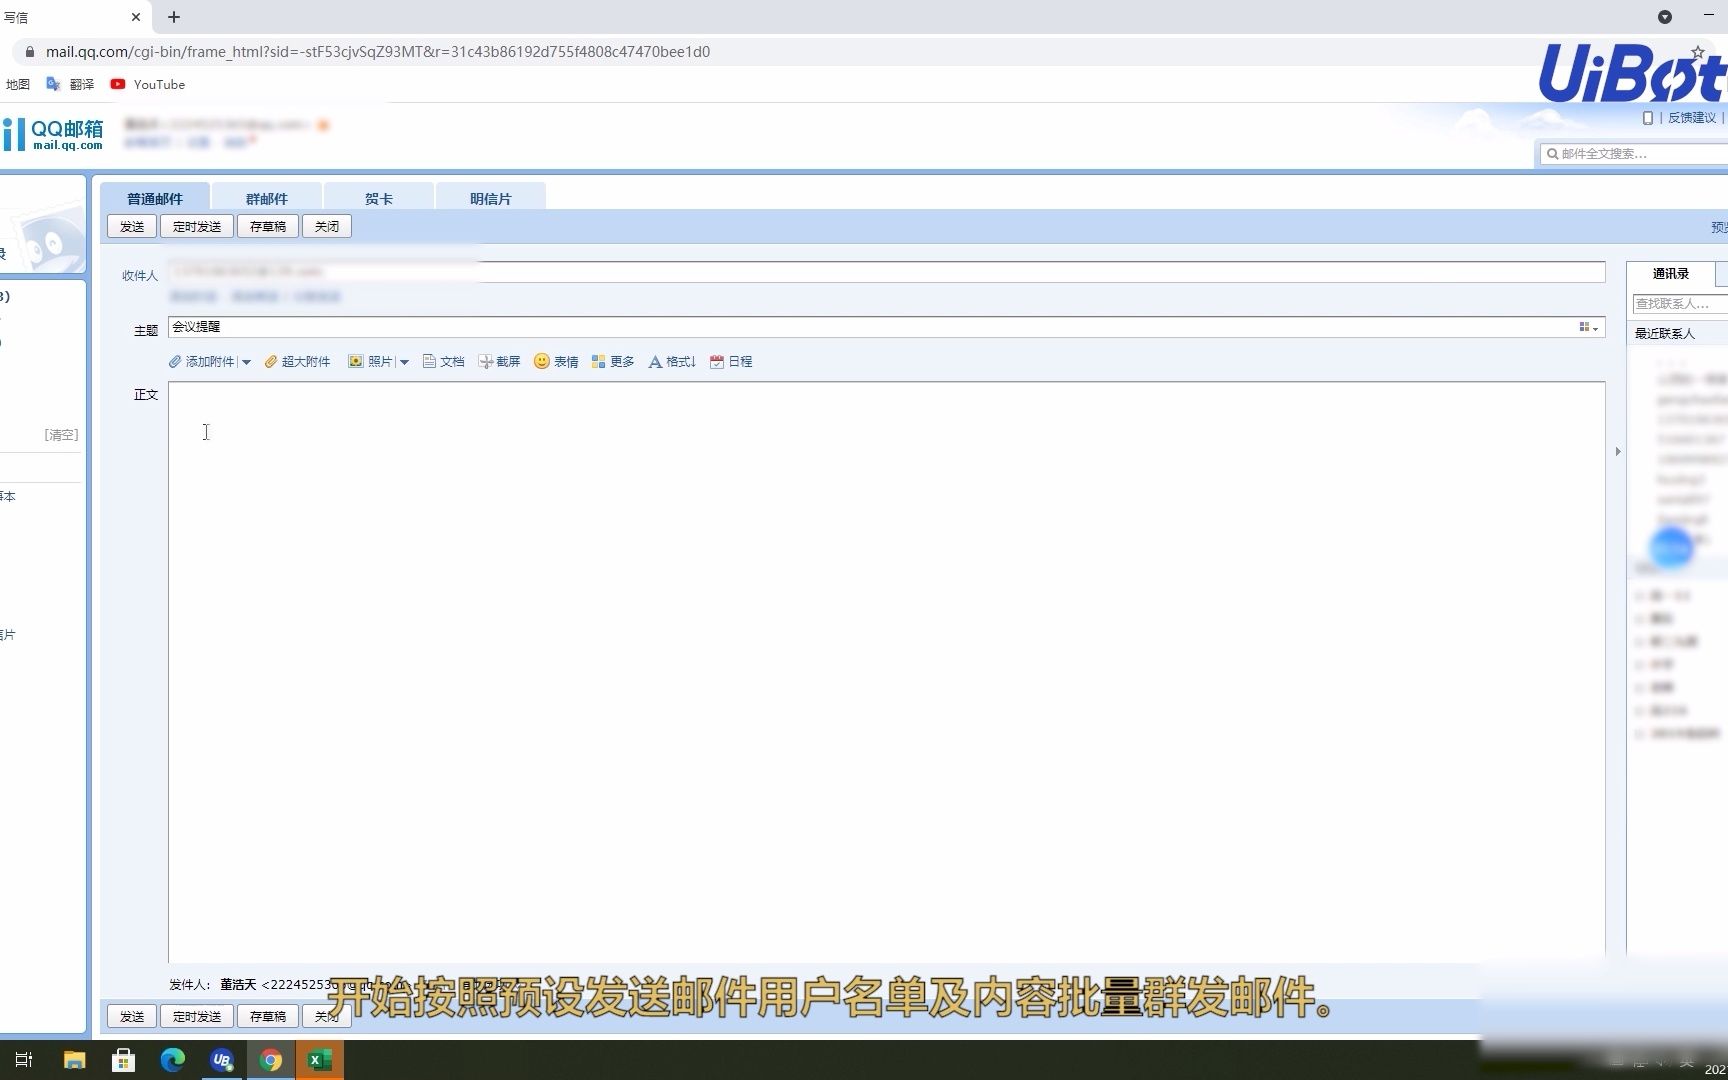Click the bottom 发送 send button
Image resolution: width=1728 pixels, height=1080 pixels.
pos(132,1016)
